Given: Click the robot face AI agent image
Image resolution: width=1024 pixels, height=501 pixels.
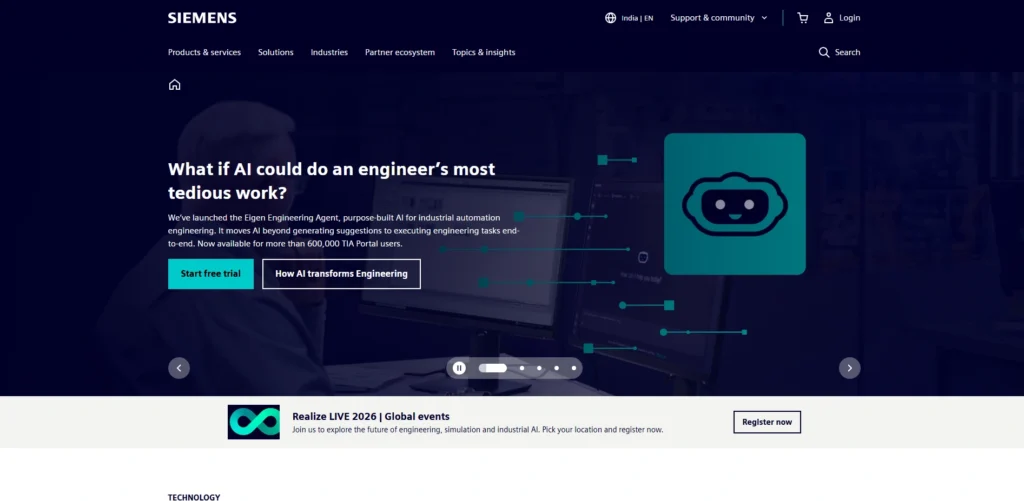Looking at the screenshot, I should 735,204.
